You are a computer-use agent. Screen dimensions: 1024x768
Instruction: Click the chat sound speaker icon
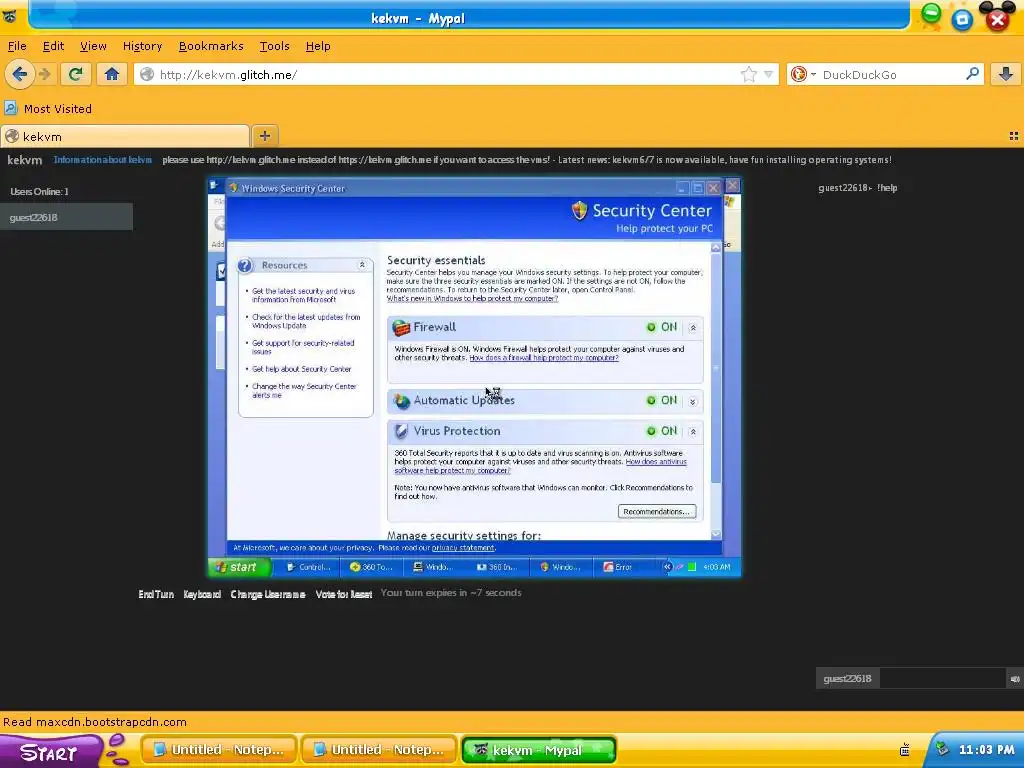1015,679
